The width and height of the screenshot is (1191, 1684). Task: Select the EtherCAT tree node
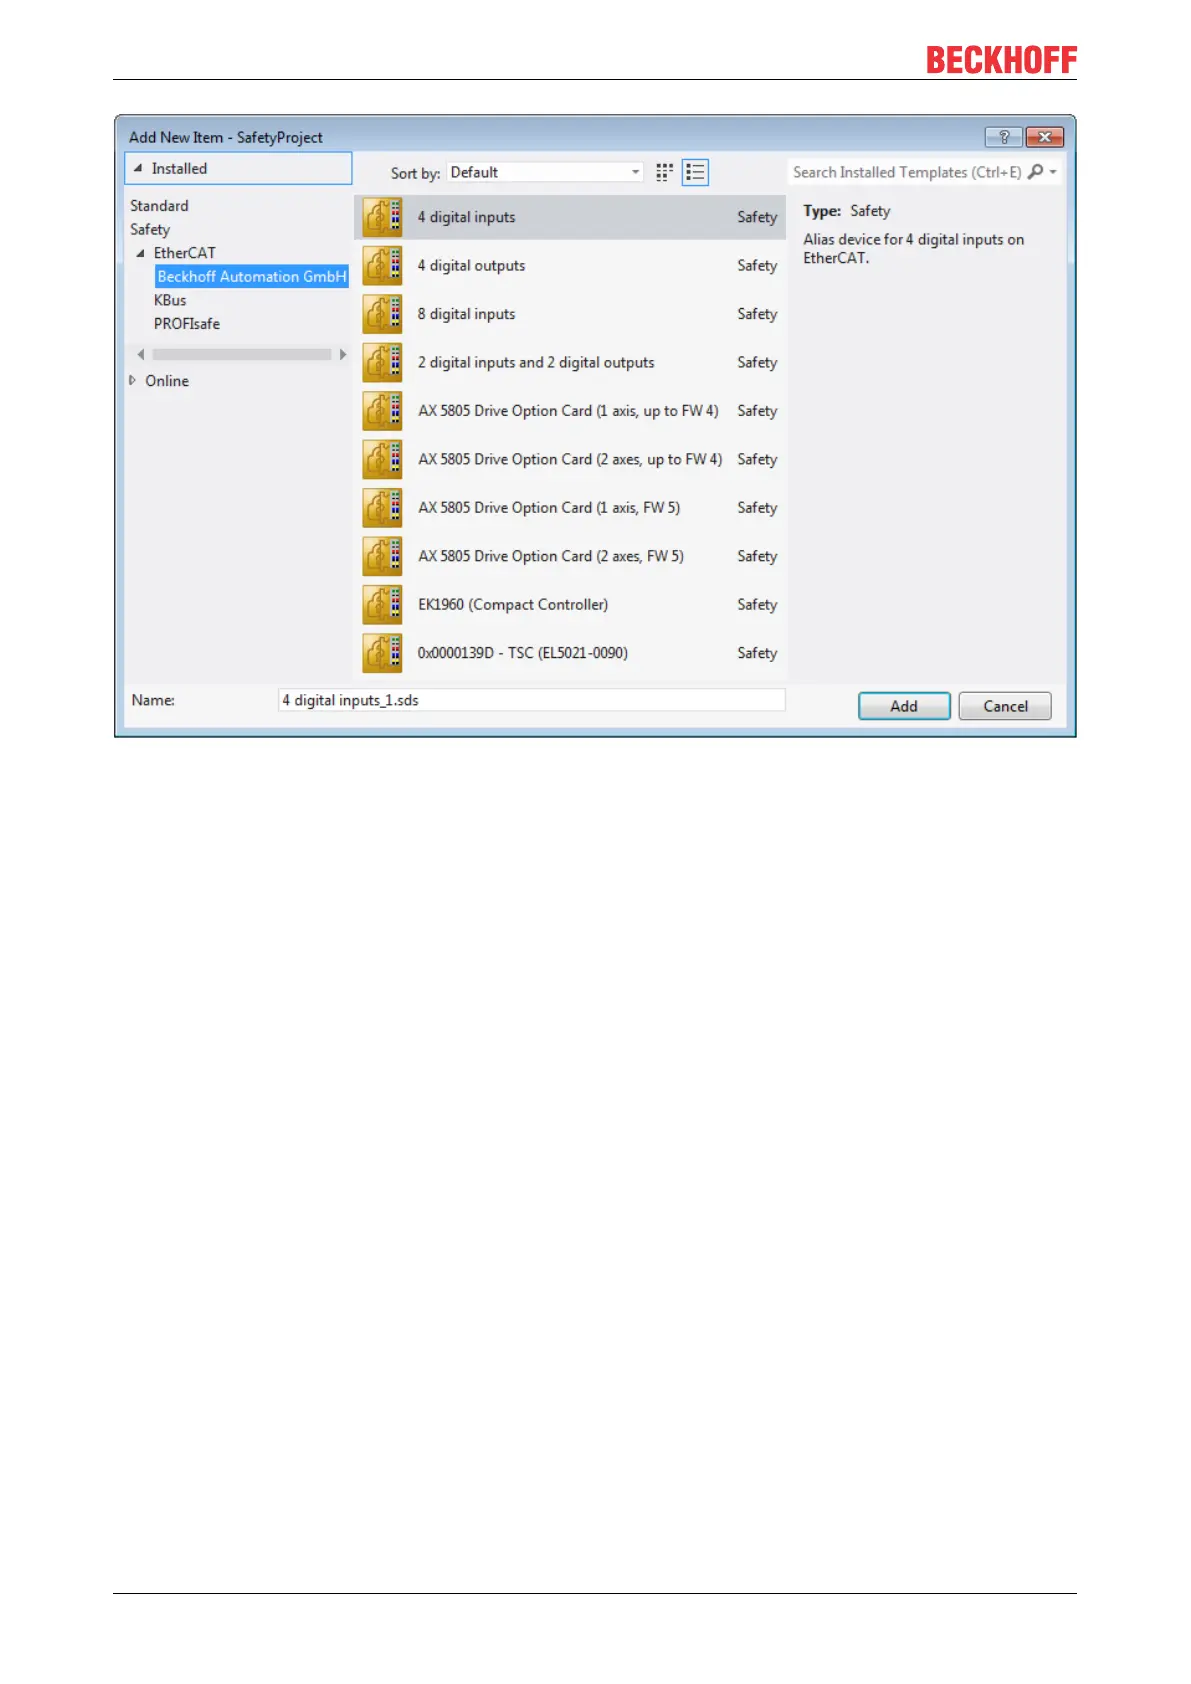(x=184, y=253)
